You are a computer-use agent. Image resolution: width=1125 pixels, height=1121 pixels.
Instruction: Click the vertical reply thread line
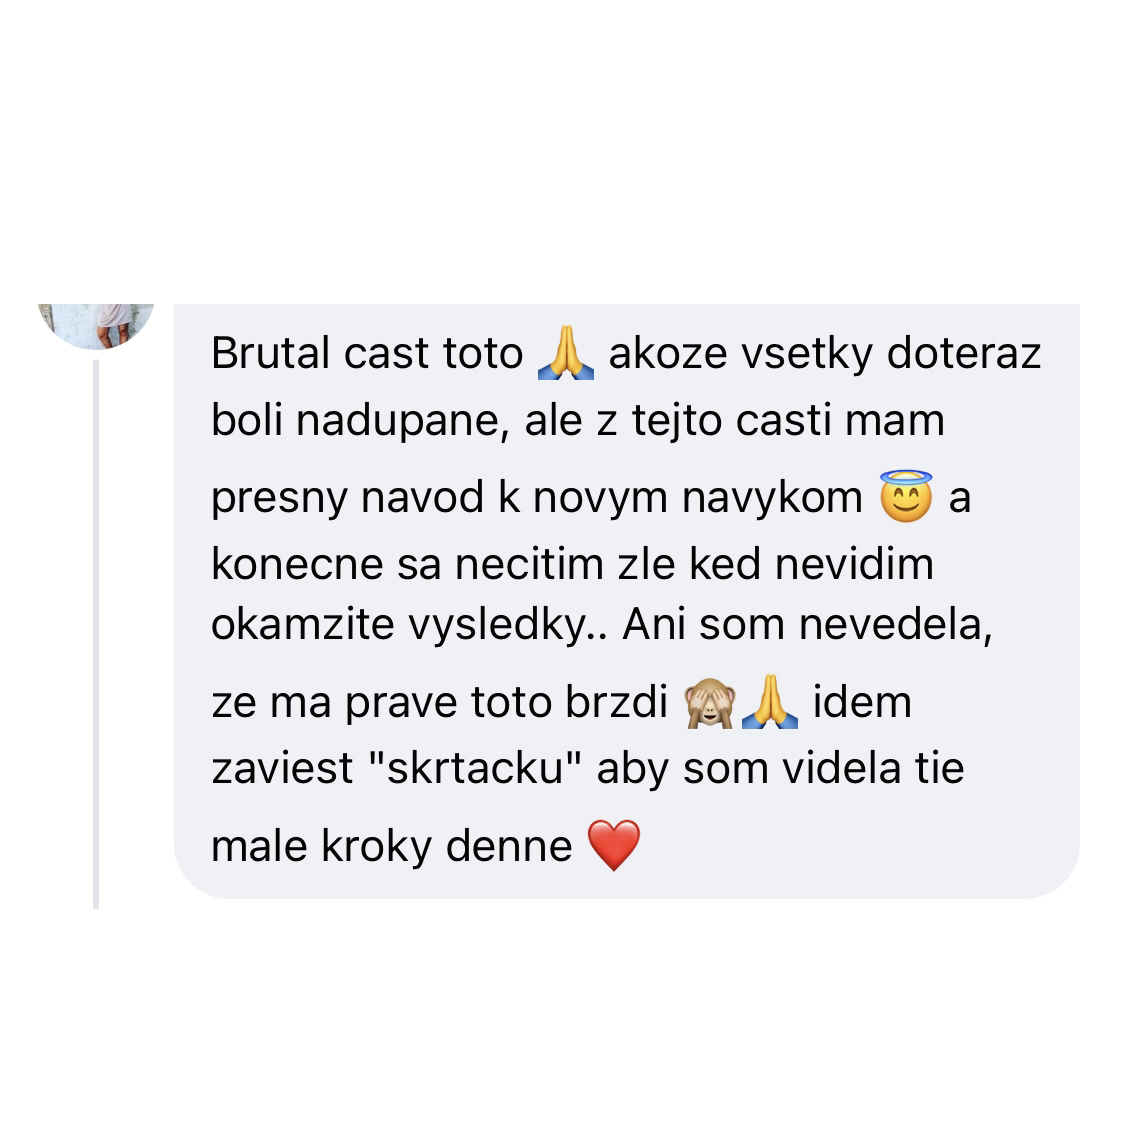96,634
